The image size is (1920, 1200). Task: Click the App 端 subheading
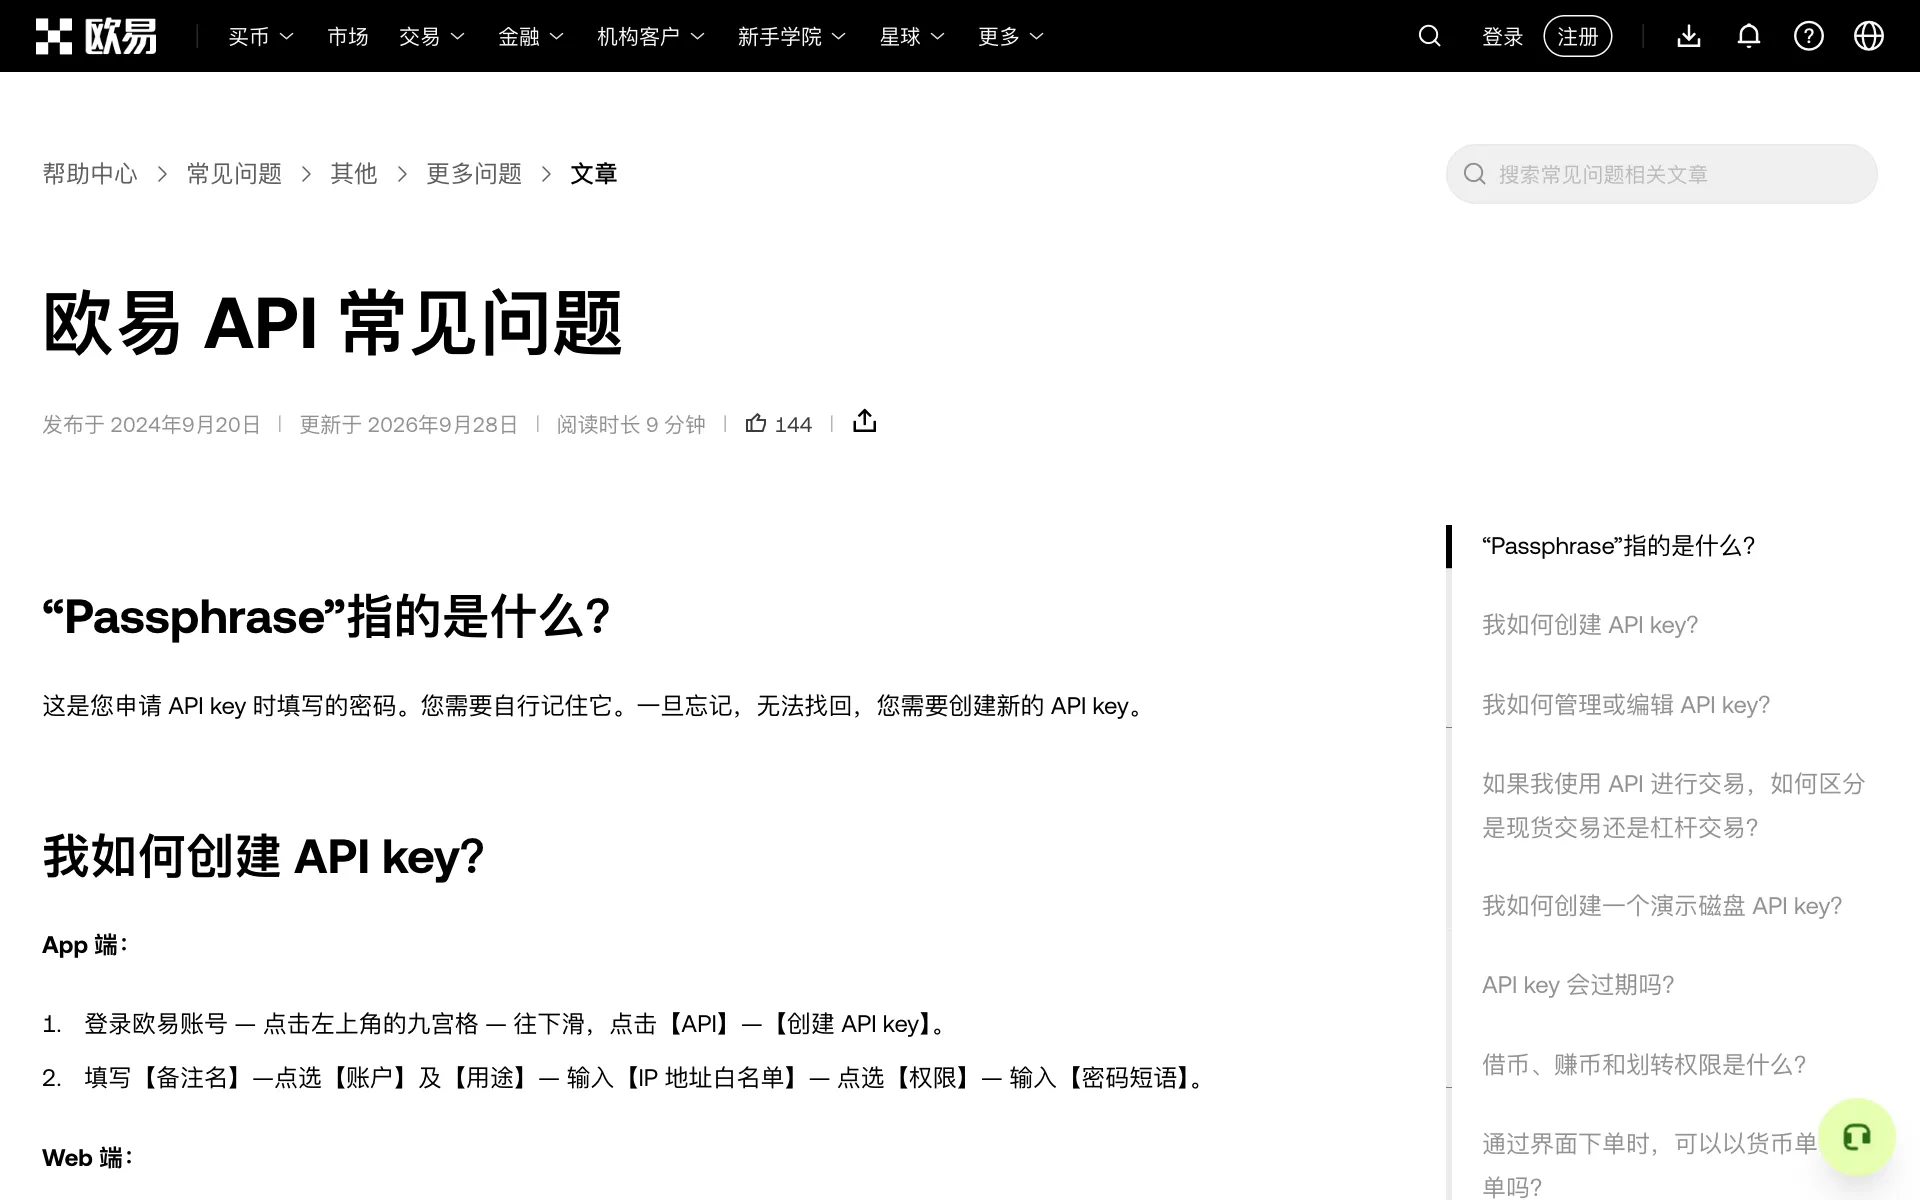tap(85, 945)
